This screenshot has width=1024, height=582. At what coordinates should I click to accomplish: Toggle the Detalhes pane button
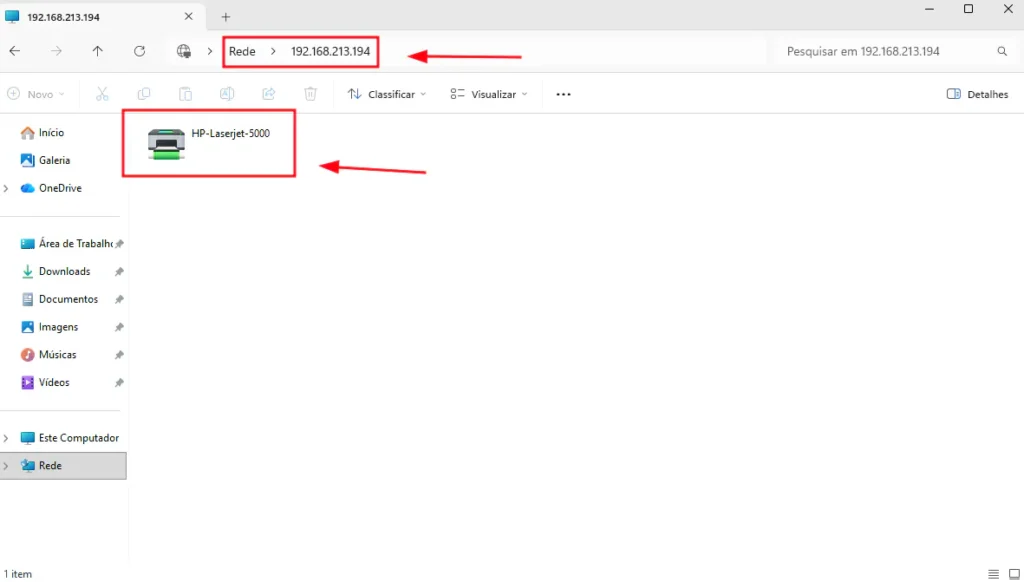(977, 94)
